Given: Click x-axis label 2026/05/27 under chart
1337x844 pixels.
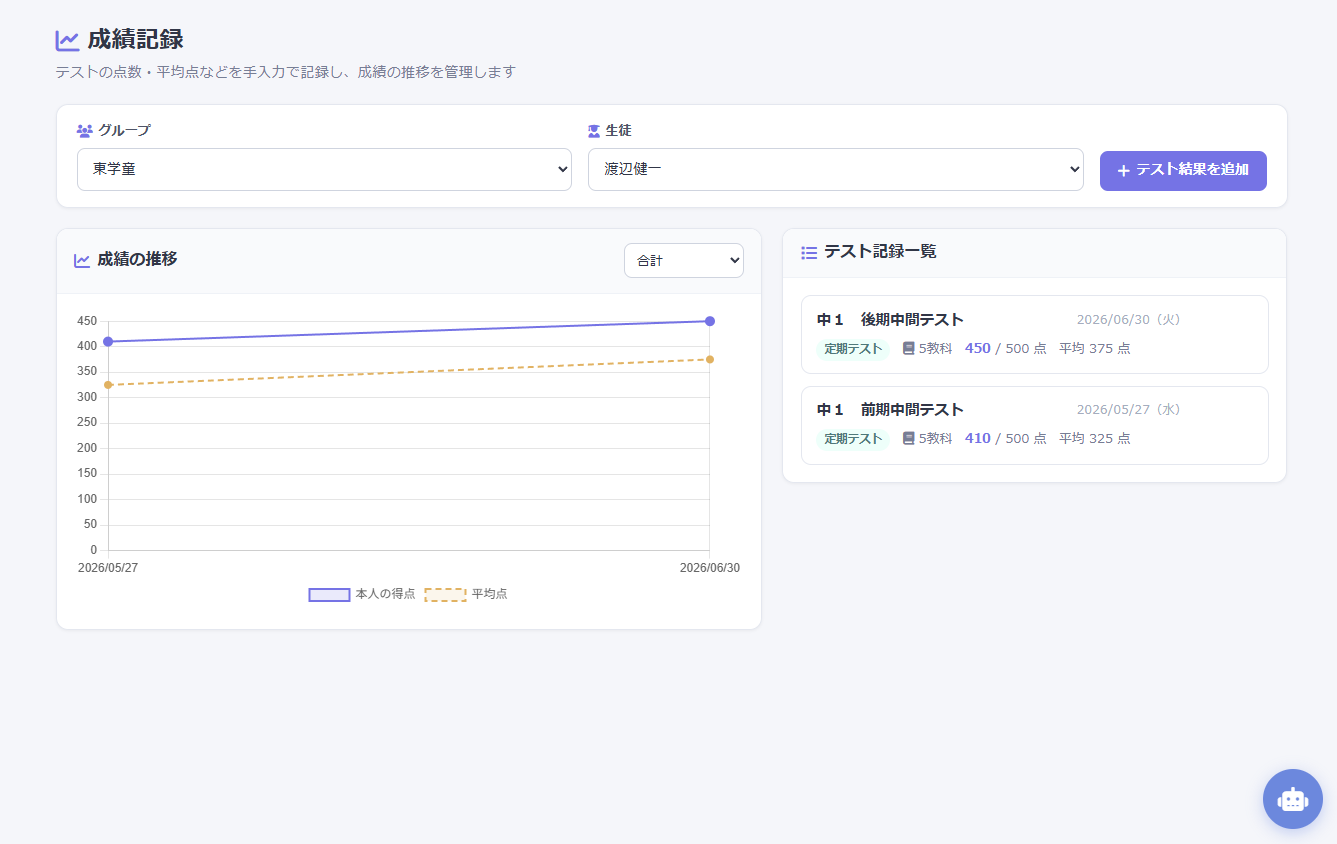Looking at the screenshot, I should coord(108,568).
